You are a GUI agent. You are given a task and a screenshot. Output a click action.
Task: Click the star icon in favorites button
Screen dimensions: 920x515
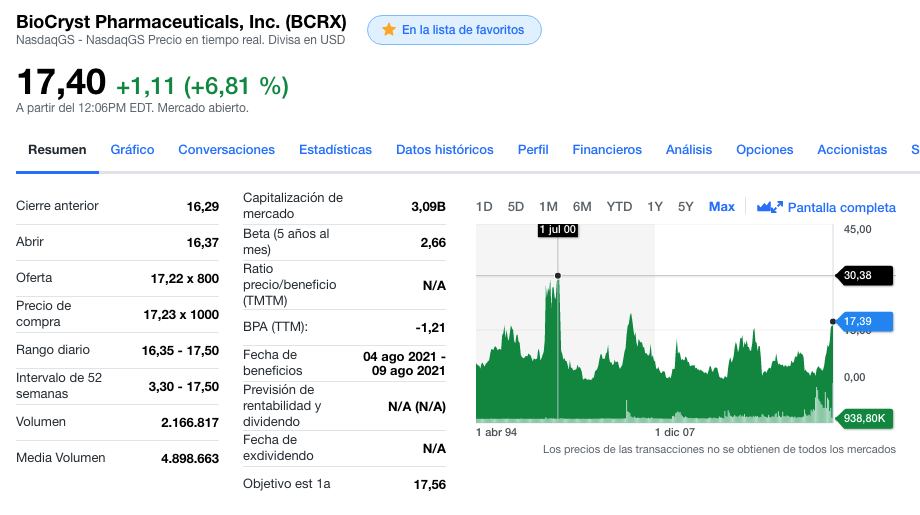[388, 29]
